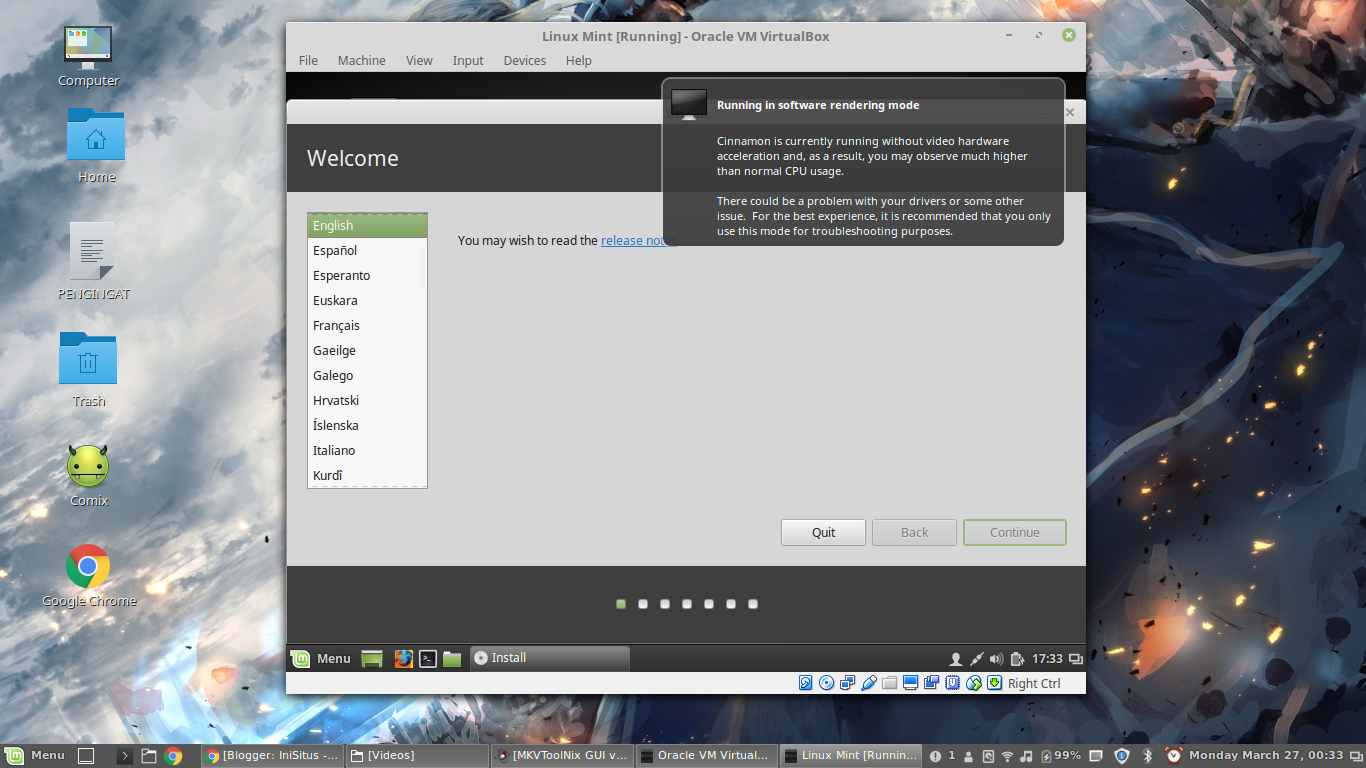Select Íslenska in the language list
The width and height of the screenshot is (1366, 768).
(367, 426)
